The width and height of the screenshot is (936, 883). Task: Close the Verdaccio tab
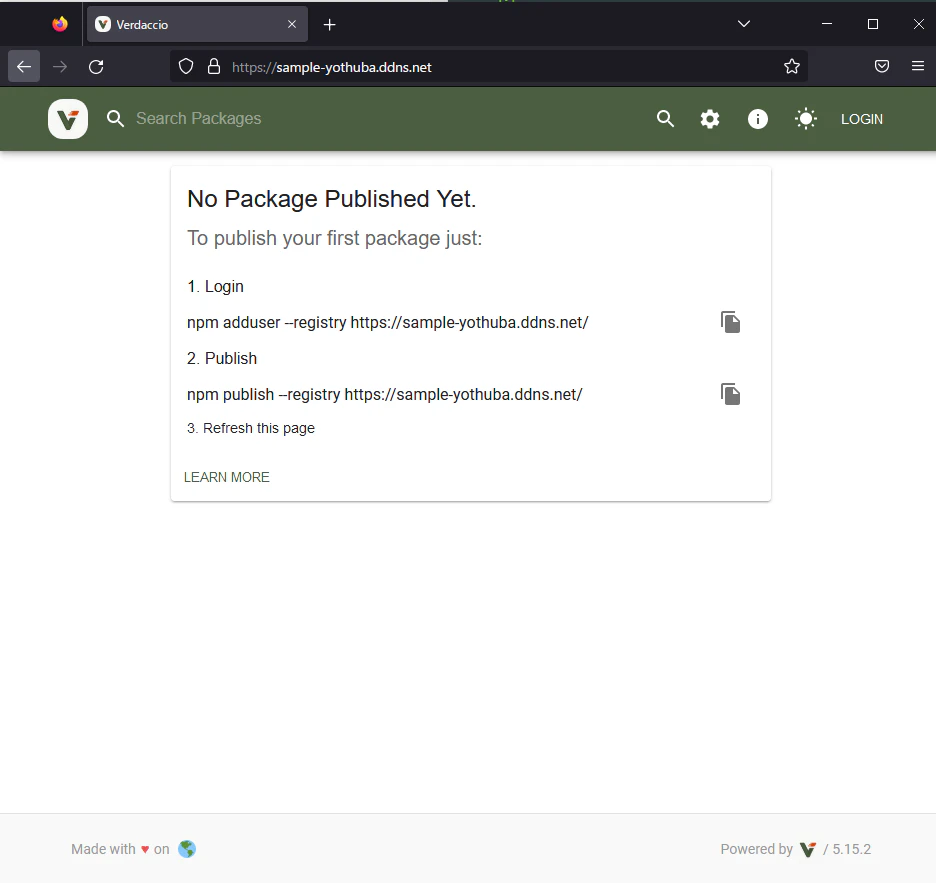(x=292, y=24)
